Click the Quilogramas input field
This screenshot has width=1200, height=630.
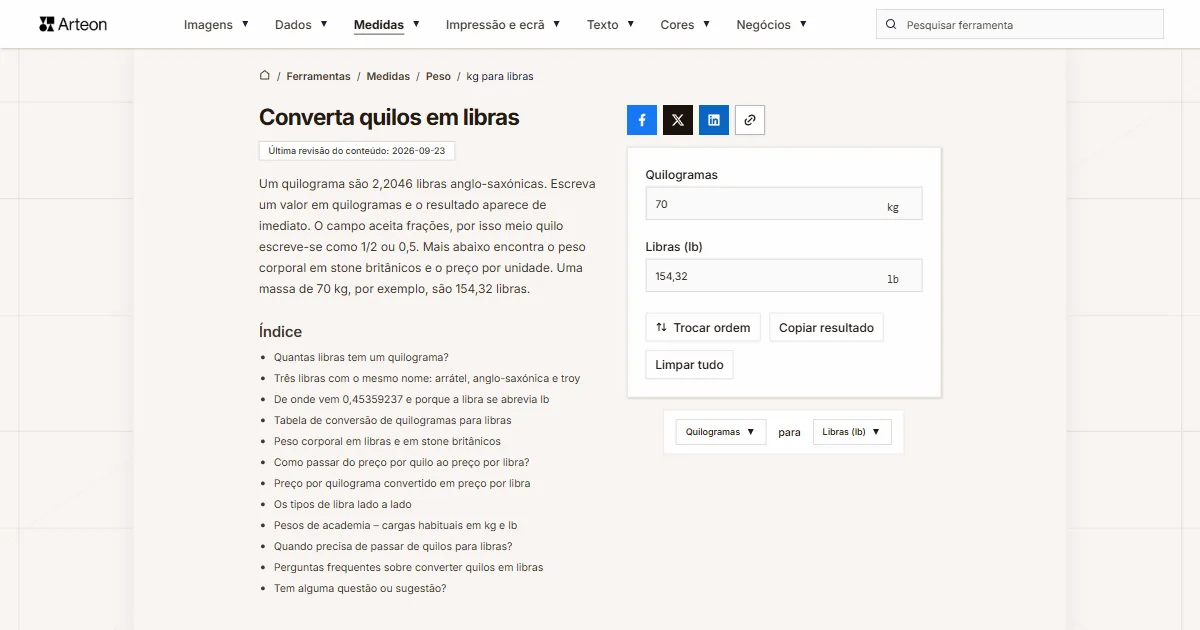[x=784, y=204]
